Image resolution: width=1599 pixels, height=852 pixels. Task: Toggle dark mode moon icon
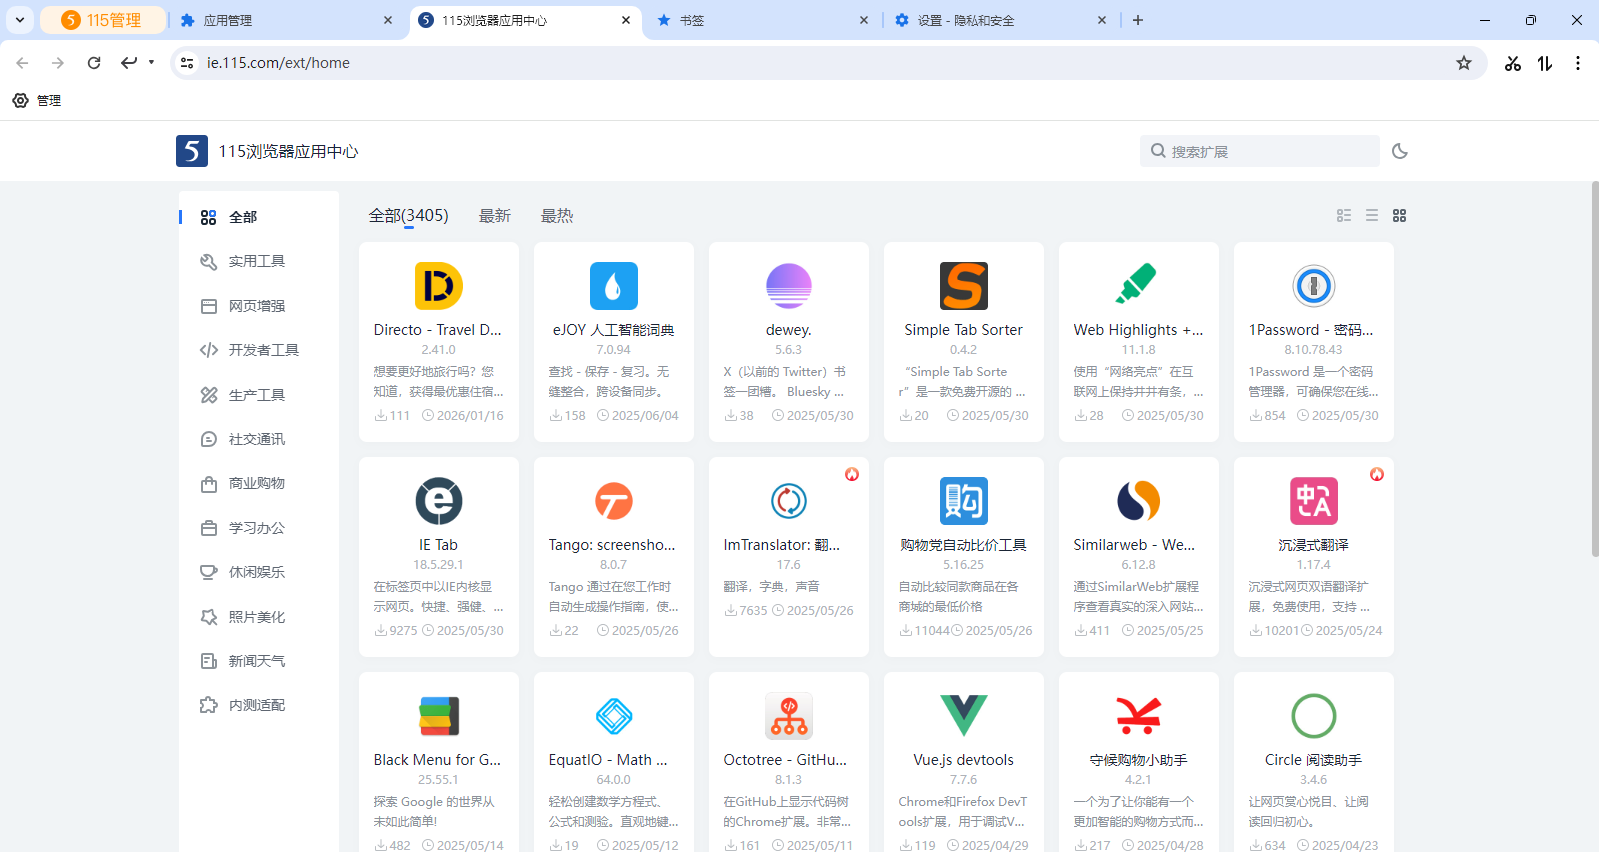tap(1400, 151)
